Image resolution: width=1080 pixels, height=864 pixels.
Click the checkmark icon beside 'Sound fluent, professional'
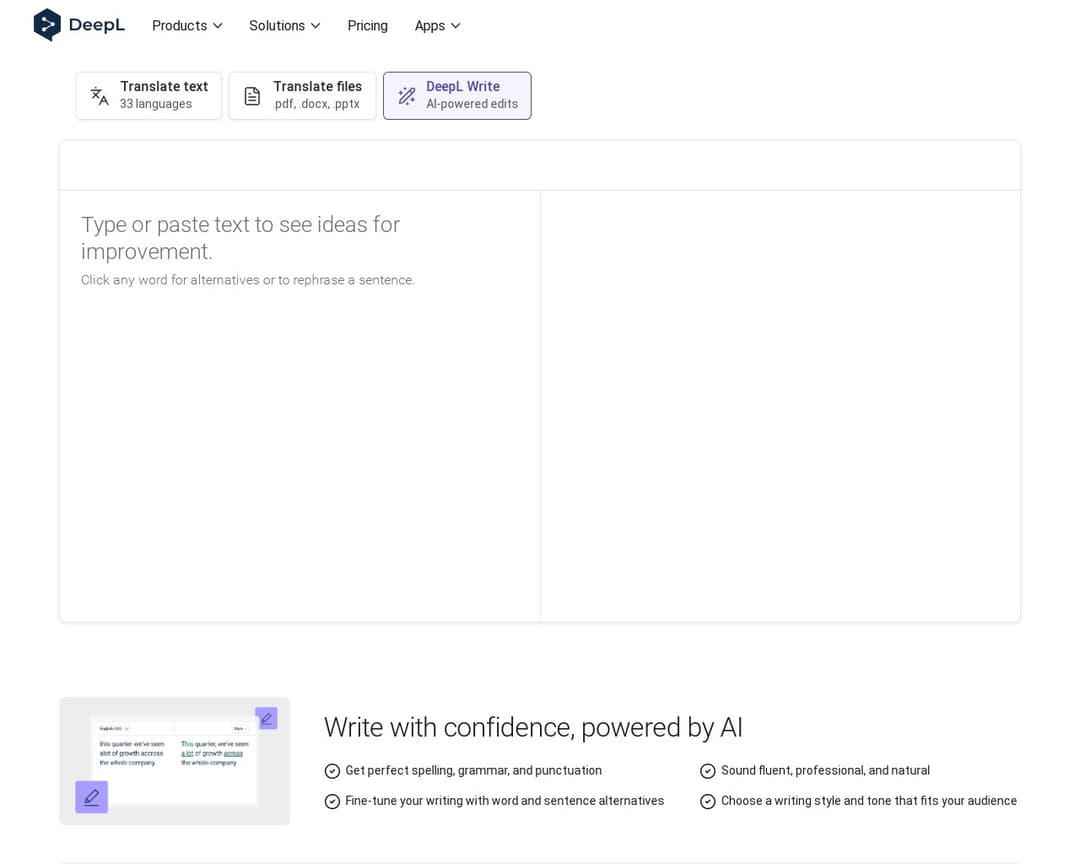point(708,771)
